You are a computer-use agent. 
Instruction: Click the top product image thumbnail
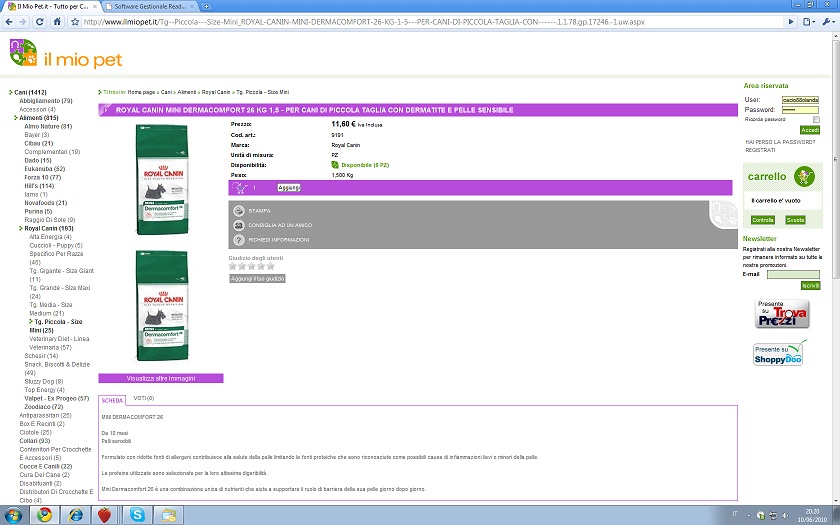[162, 179]
